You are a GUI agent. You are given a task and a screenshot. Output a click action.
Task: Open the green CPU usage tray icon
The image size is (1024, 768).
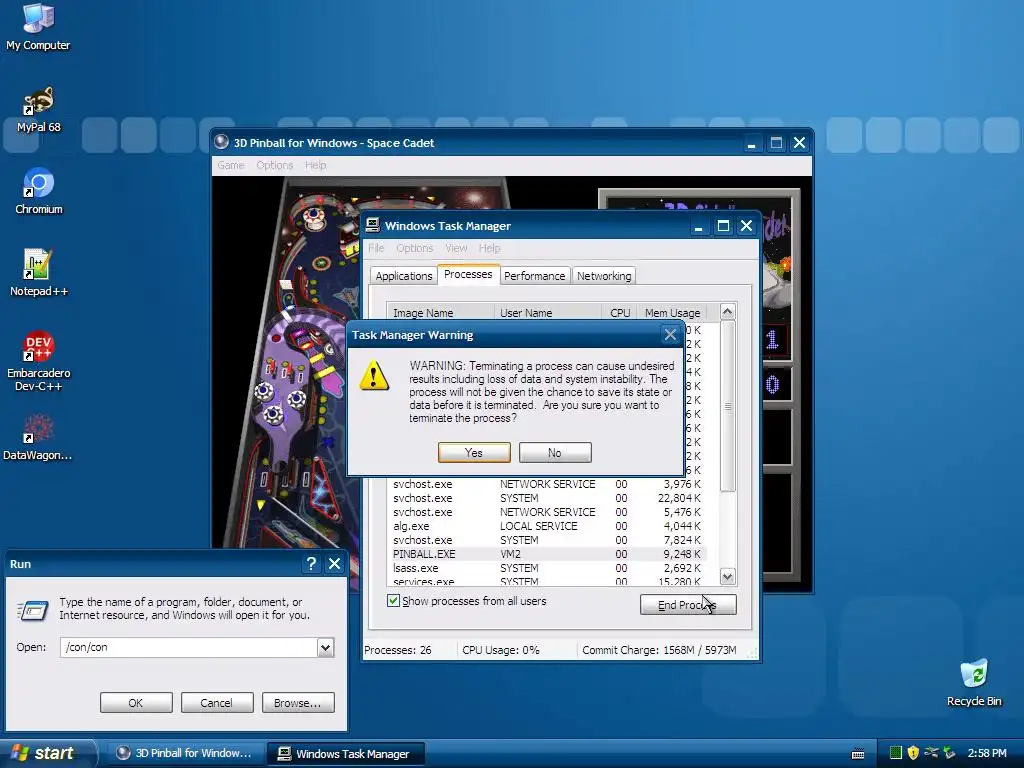click(x=896, y=753)
